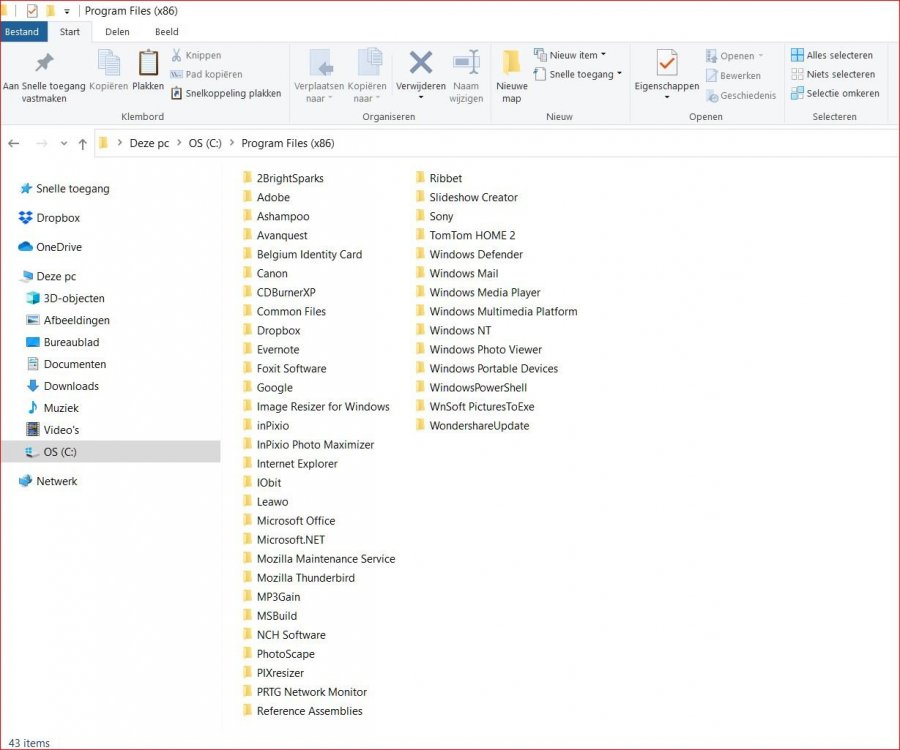
Task: Open the Delen ribbon tab
Action: [117, 31]
